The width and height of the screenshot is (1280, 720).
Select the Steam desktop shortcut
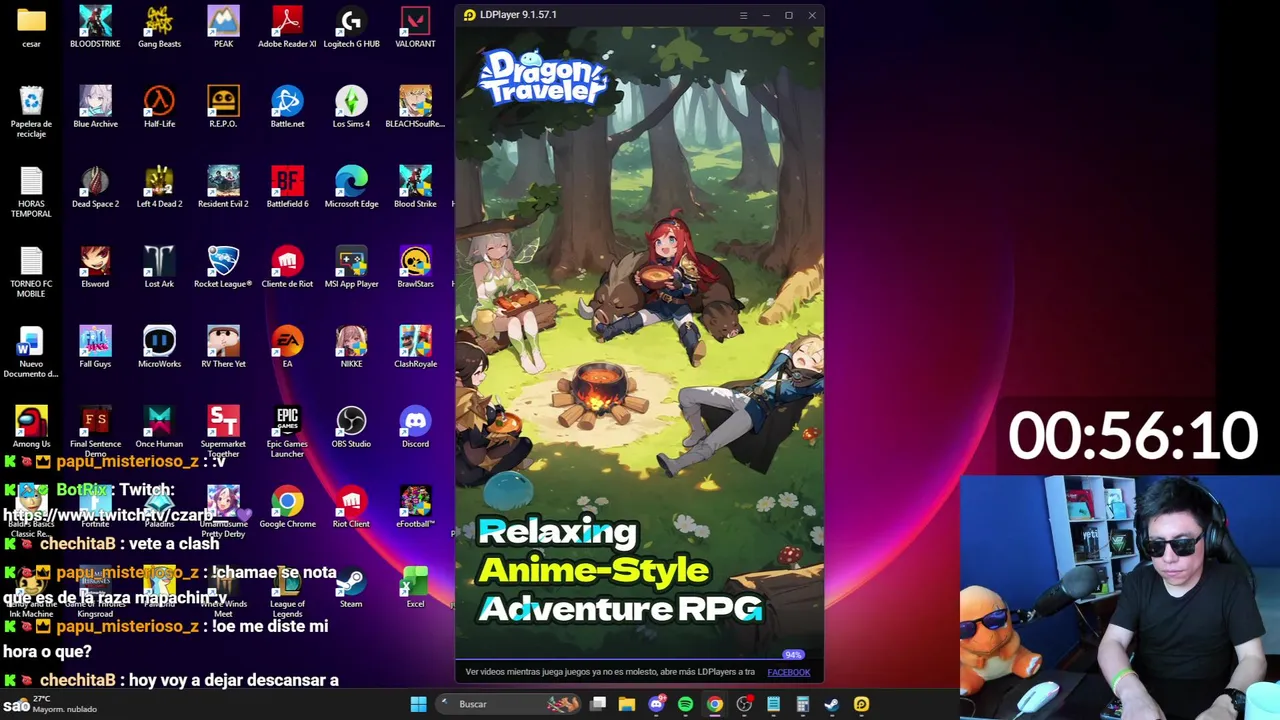pyautogui.click(x=351, y=587)
